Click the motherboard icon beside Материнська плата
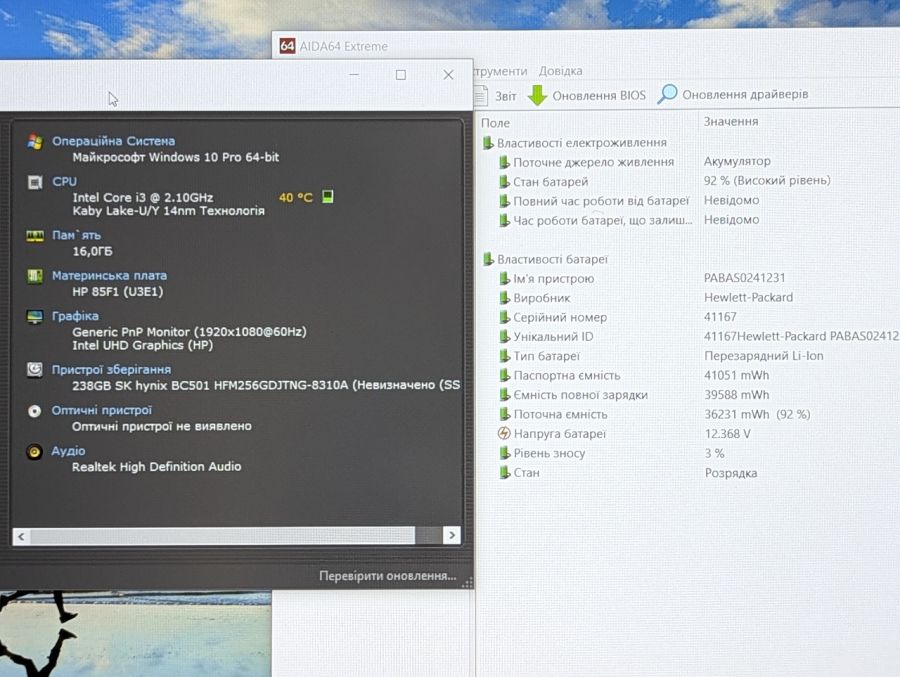This screenshot has width=900, height=677. [35, 276]
